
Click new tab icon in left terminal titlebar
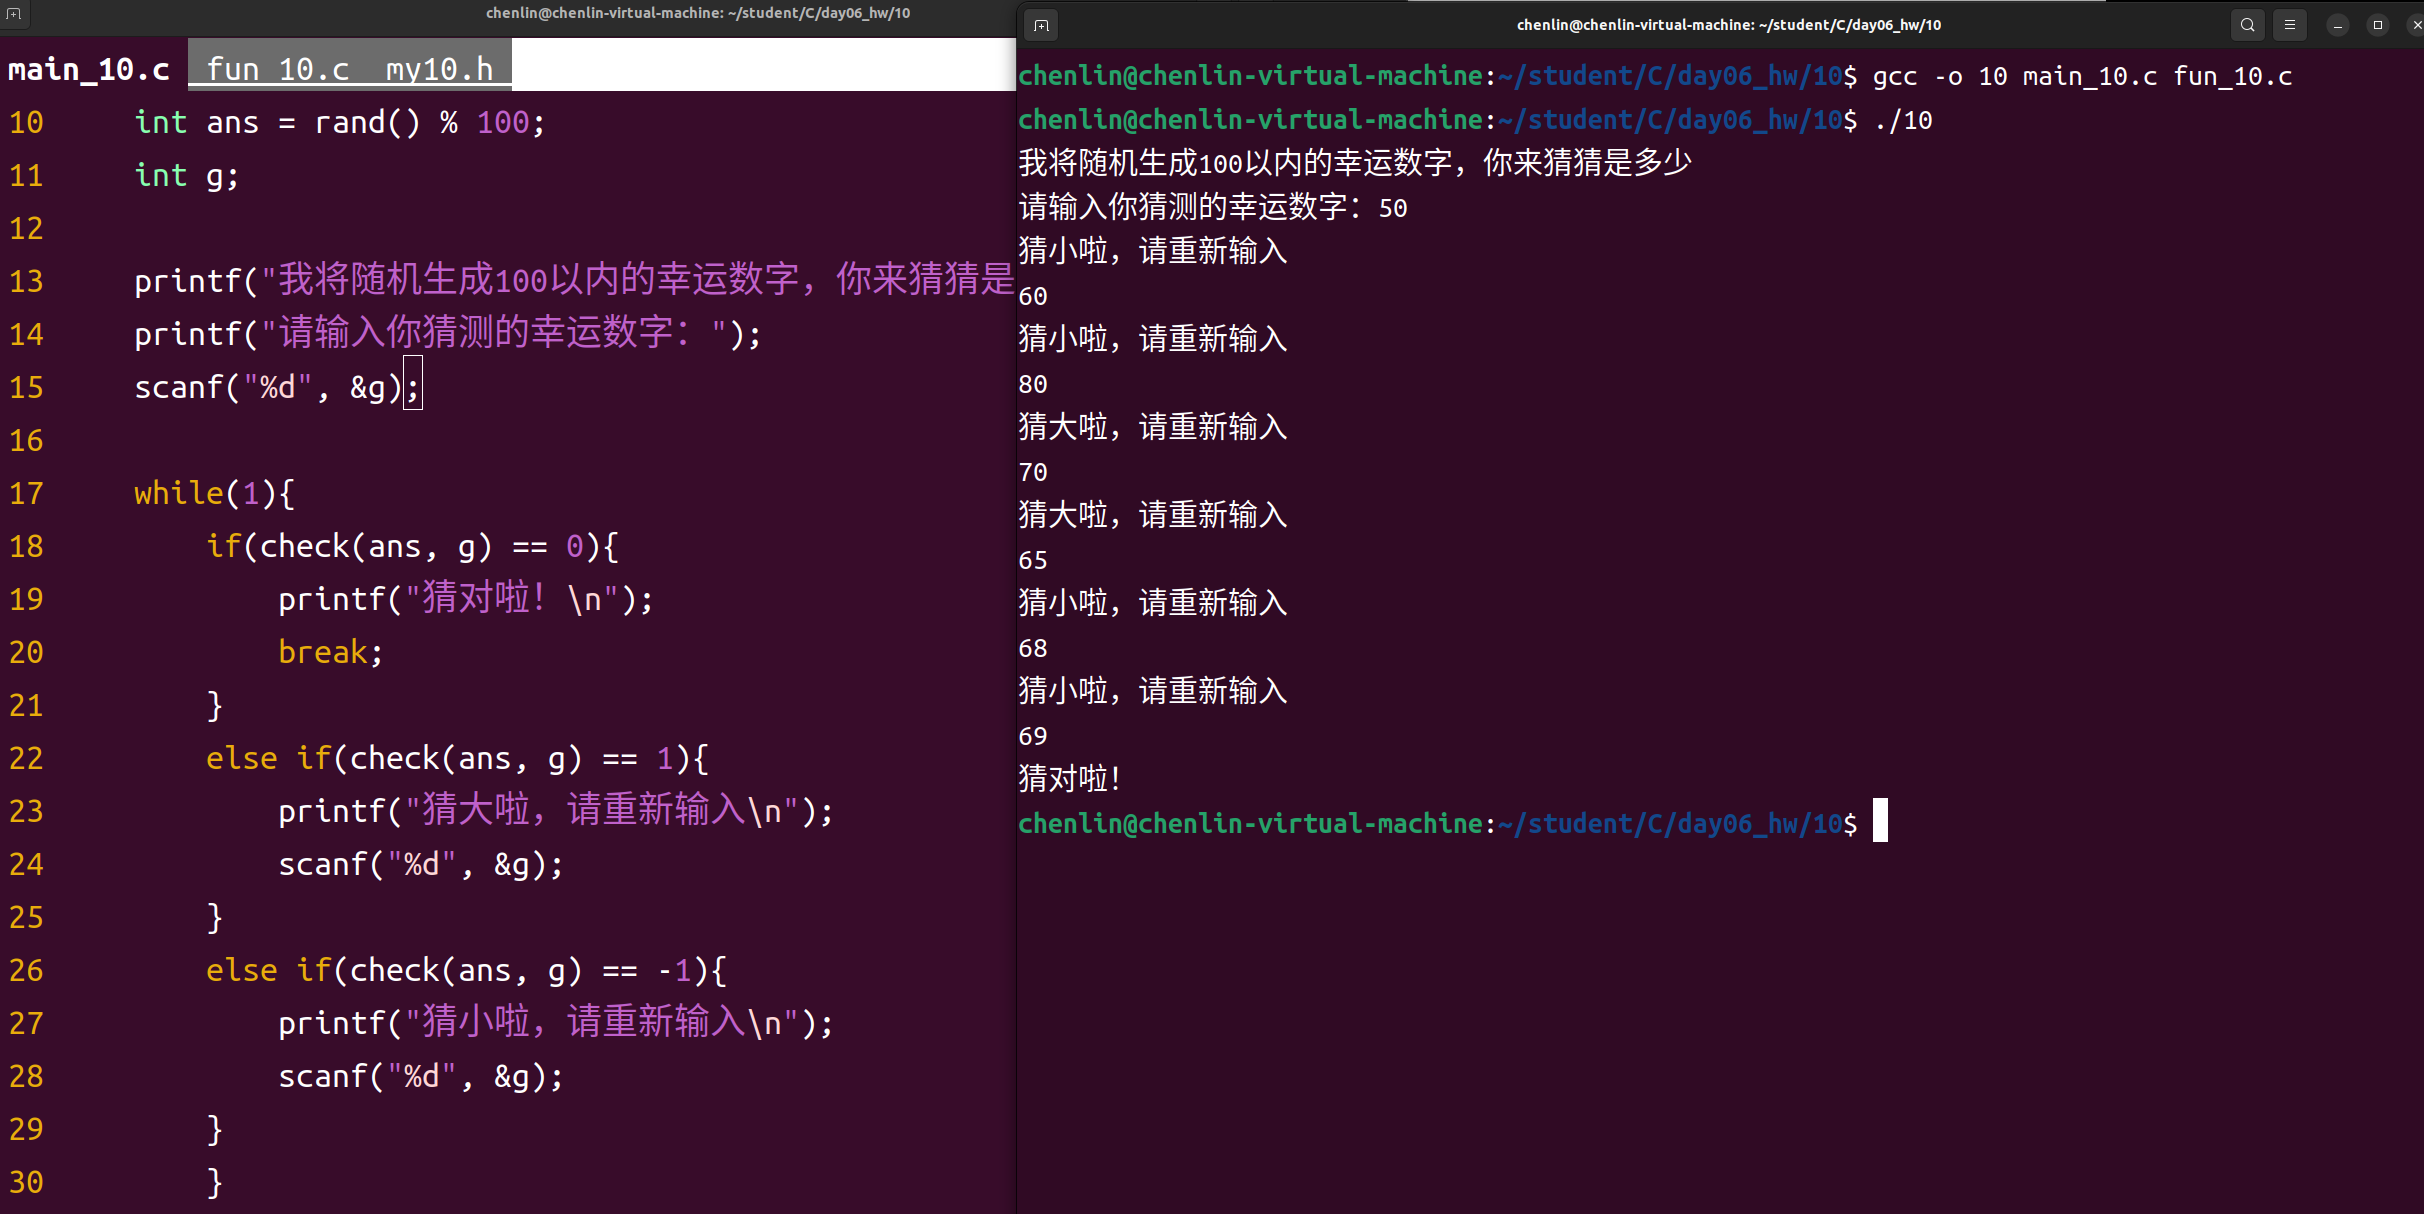tap(14, 14)
